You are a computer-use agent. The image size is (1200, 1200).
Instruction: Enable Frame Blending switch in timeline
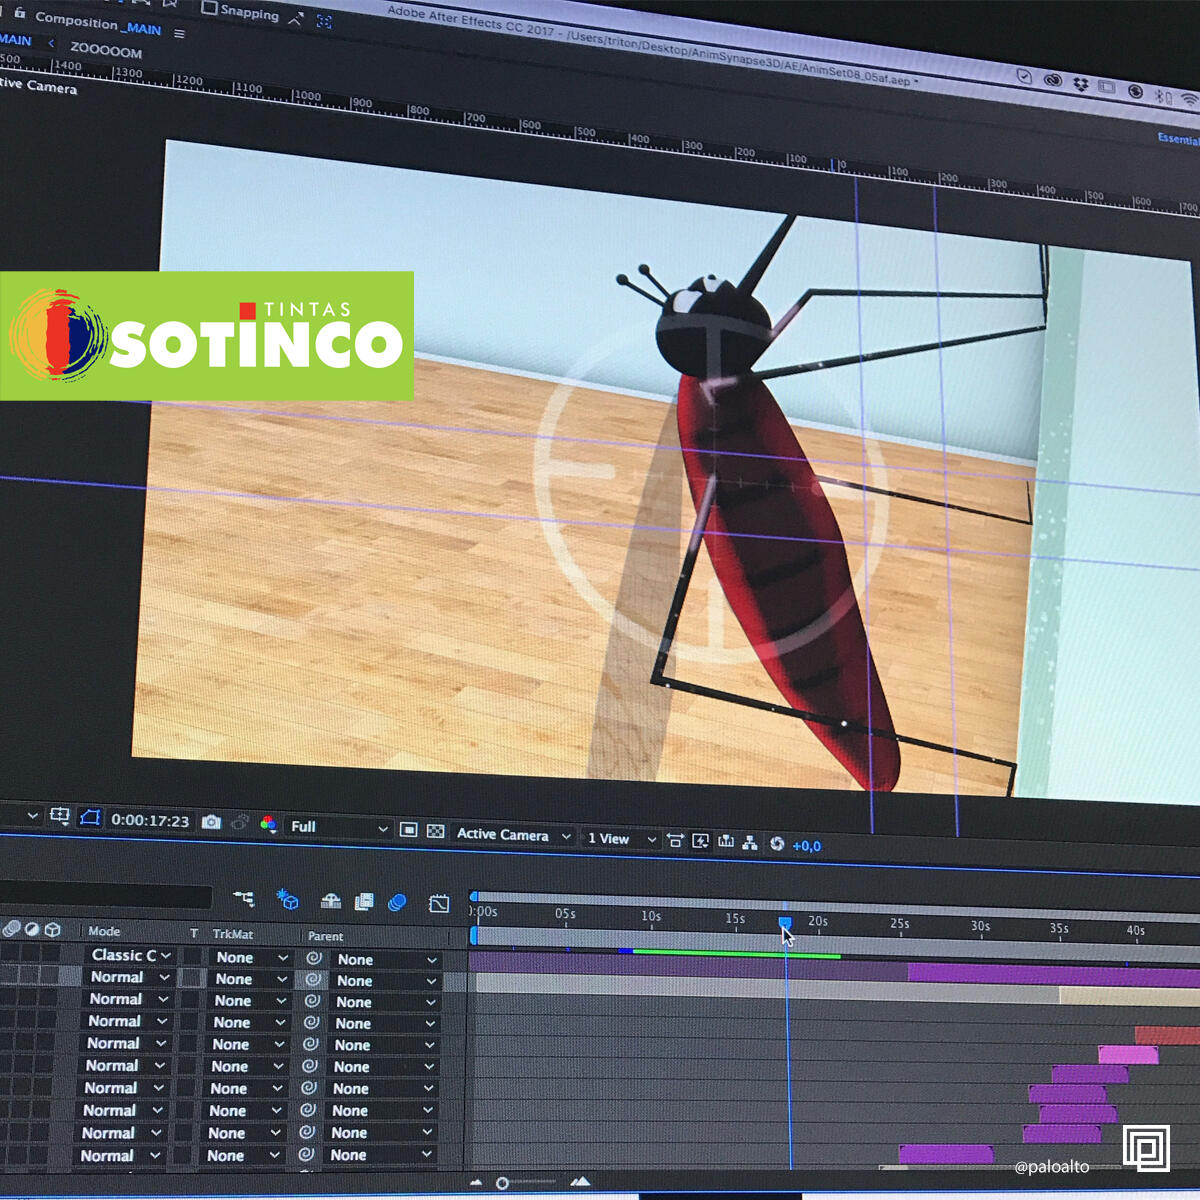tap(364, 901)
